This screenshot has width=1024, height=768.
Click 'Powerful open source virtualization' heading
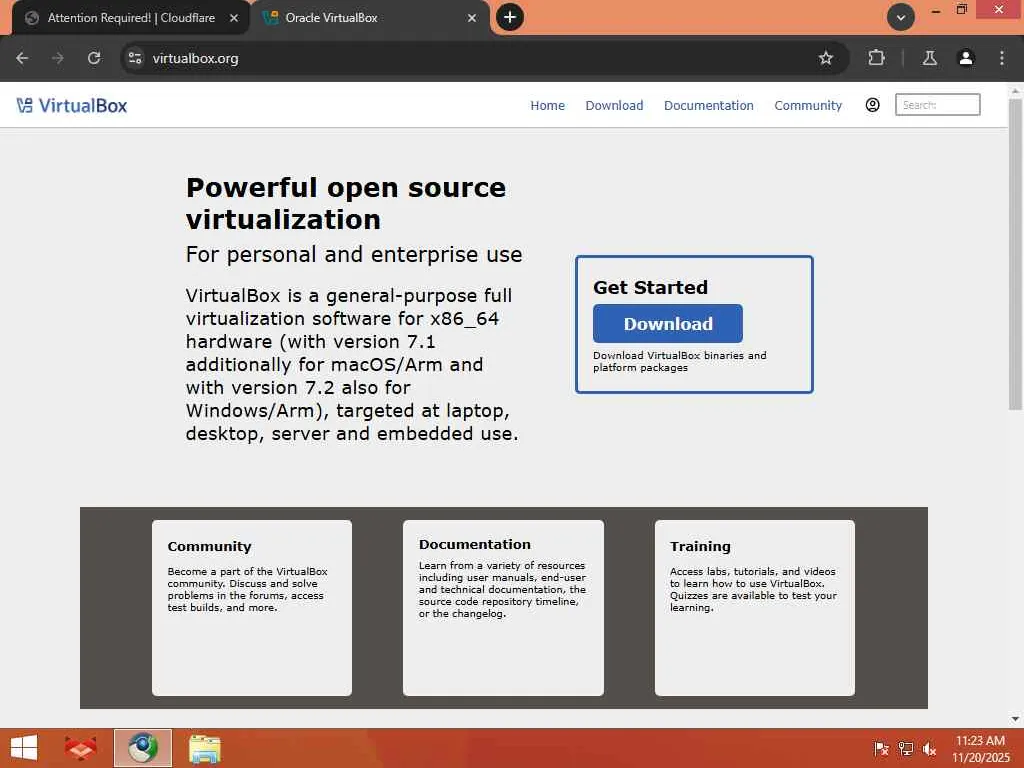346,204
